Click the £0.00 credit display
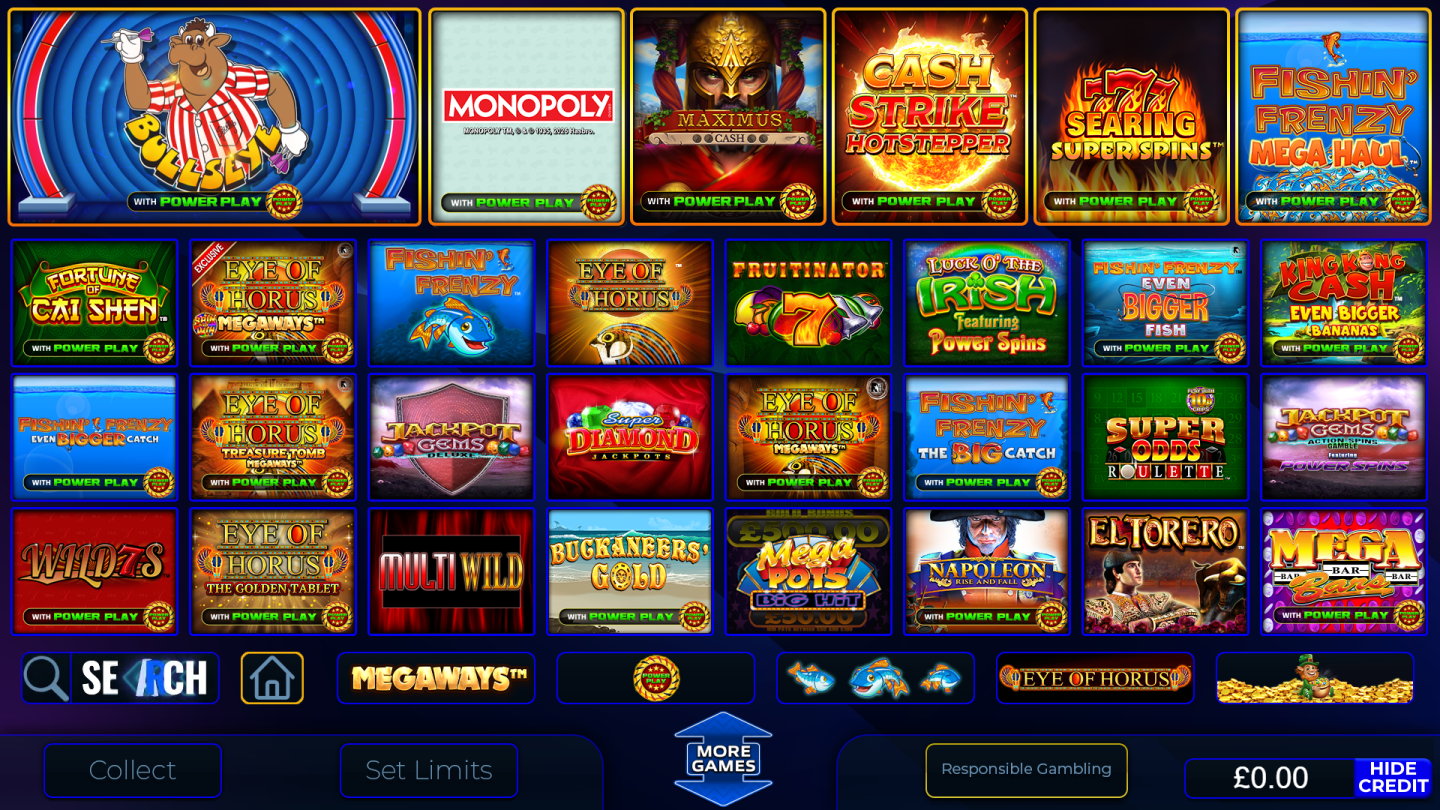 (1270, 778)
